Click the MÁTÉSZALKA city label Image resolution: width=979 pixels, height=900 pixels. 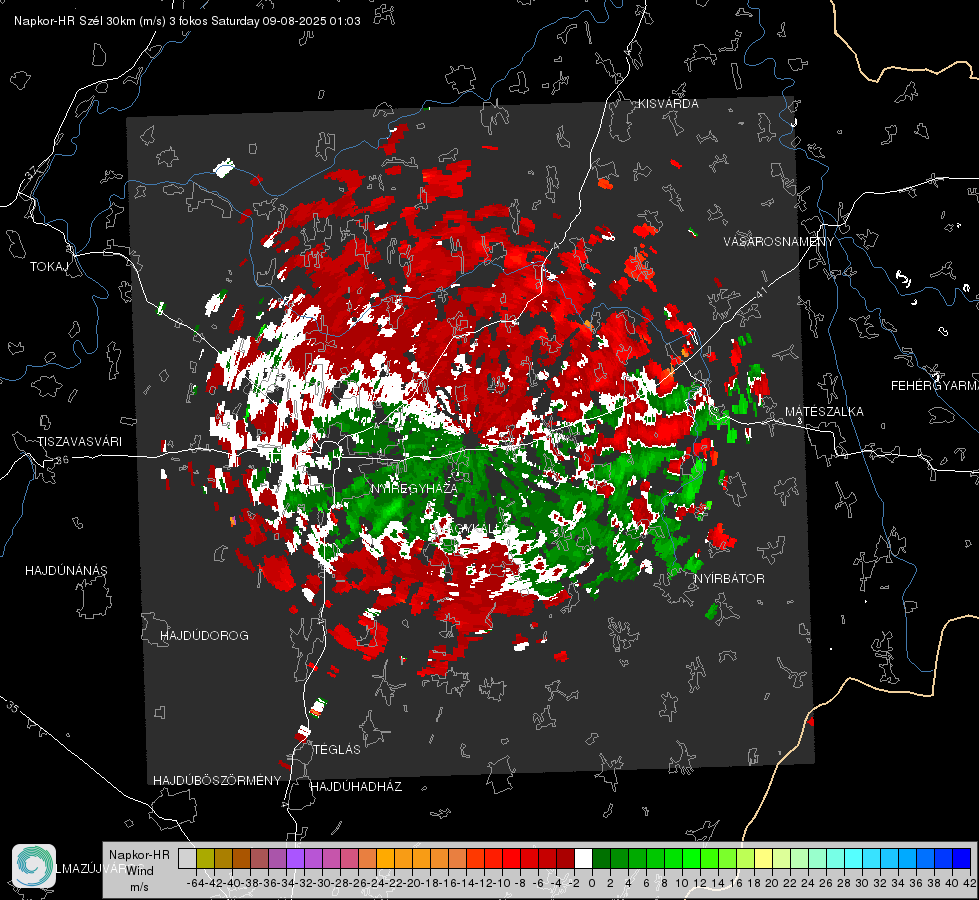pyautogui.click(x=824, y=412)
